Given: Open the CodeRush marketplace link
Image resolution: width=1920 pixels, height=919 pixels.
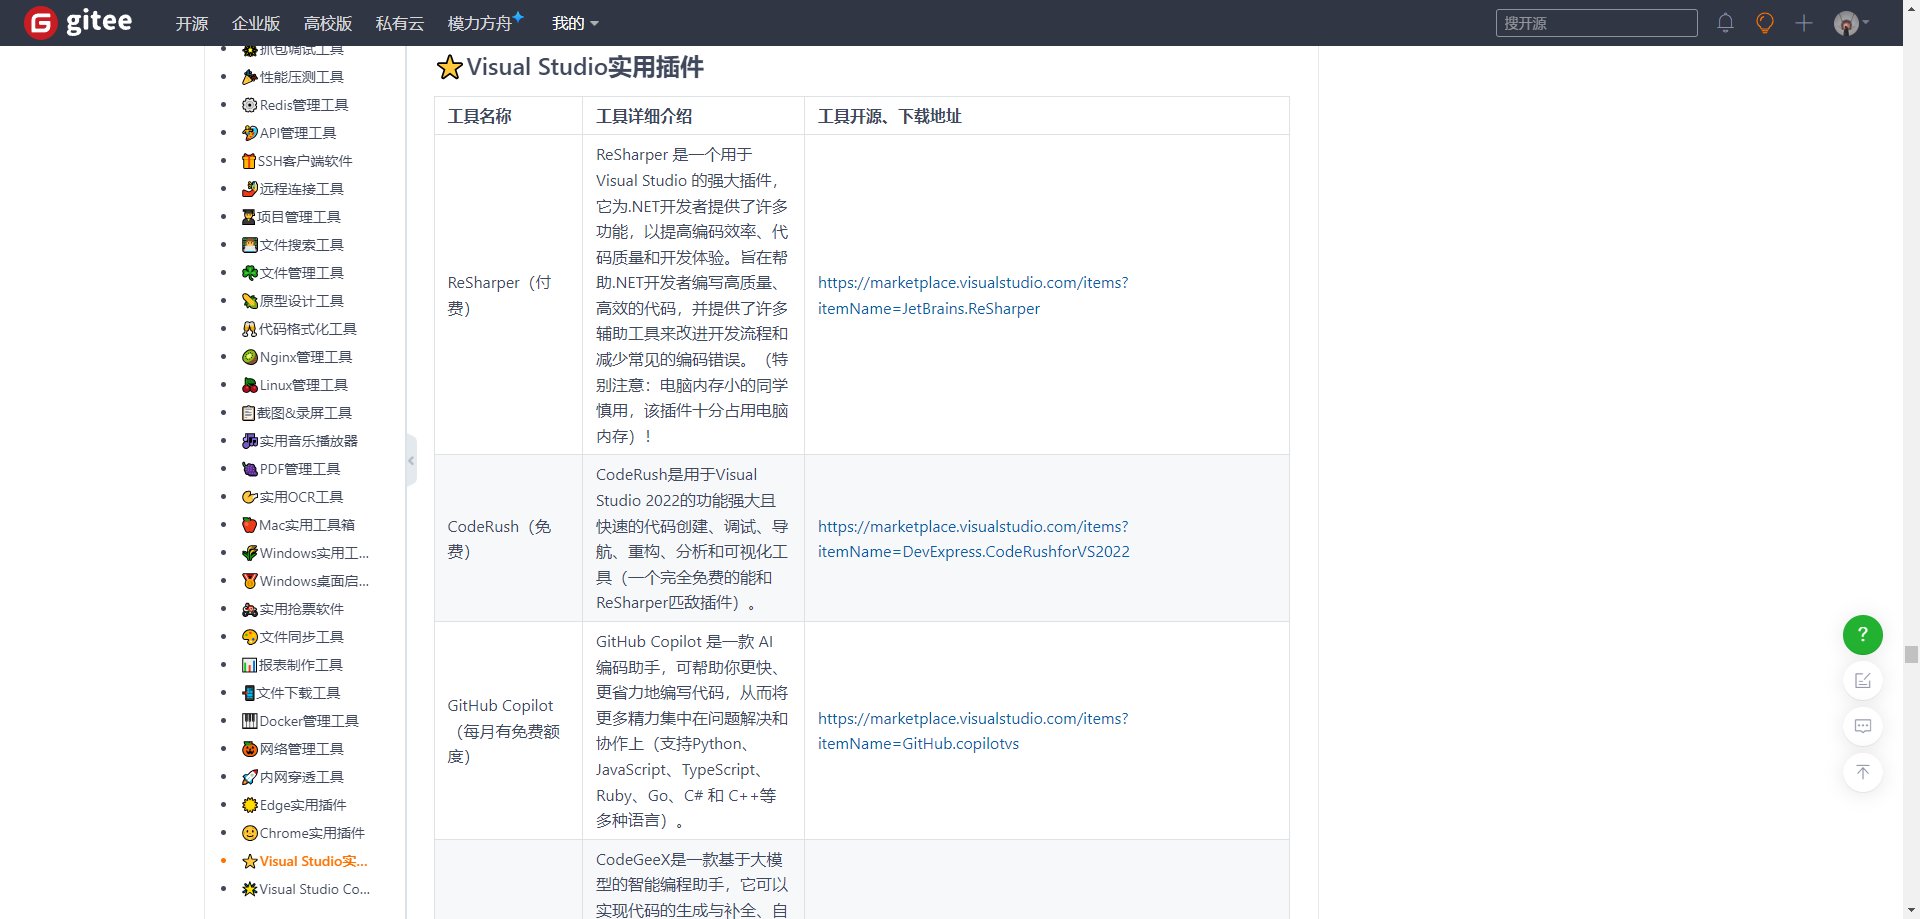Looking at the screenshot, I should [x=973, y=539].
